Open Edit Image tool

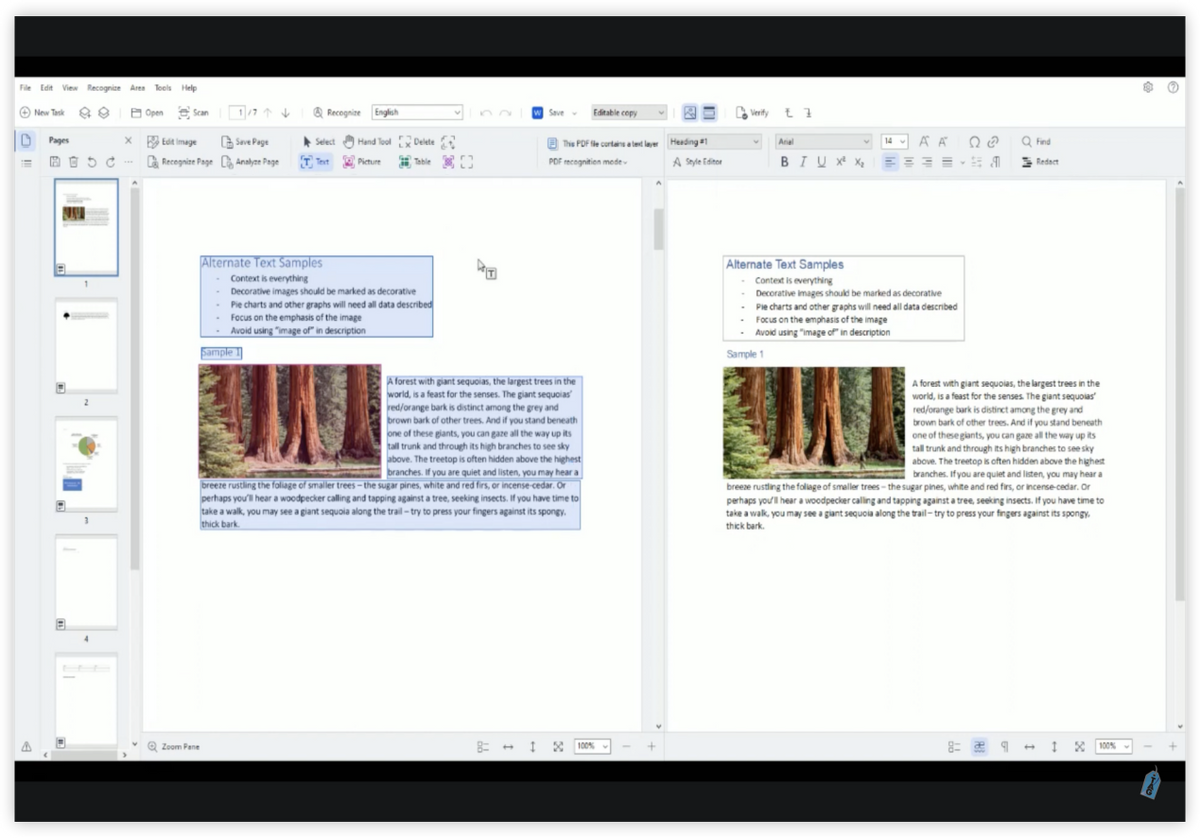172,142
